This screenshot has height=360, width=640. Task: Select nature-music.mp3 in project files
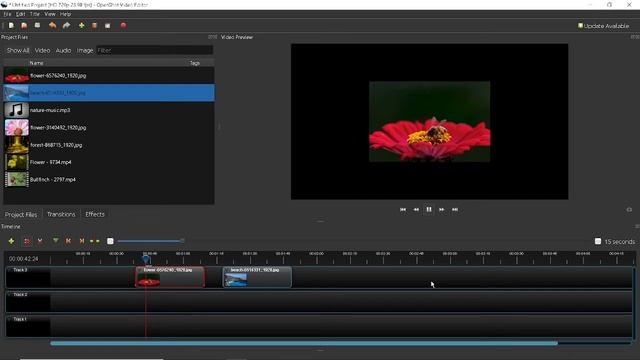tap(109, 110)
